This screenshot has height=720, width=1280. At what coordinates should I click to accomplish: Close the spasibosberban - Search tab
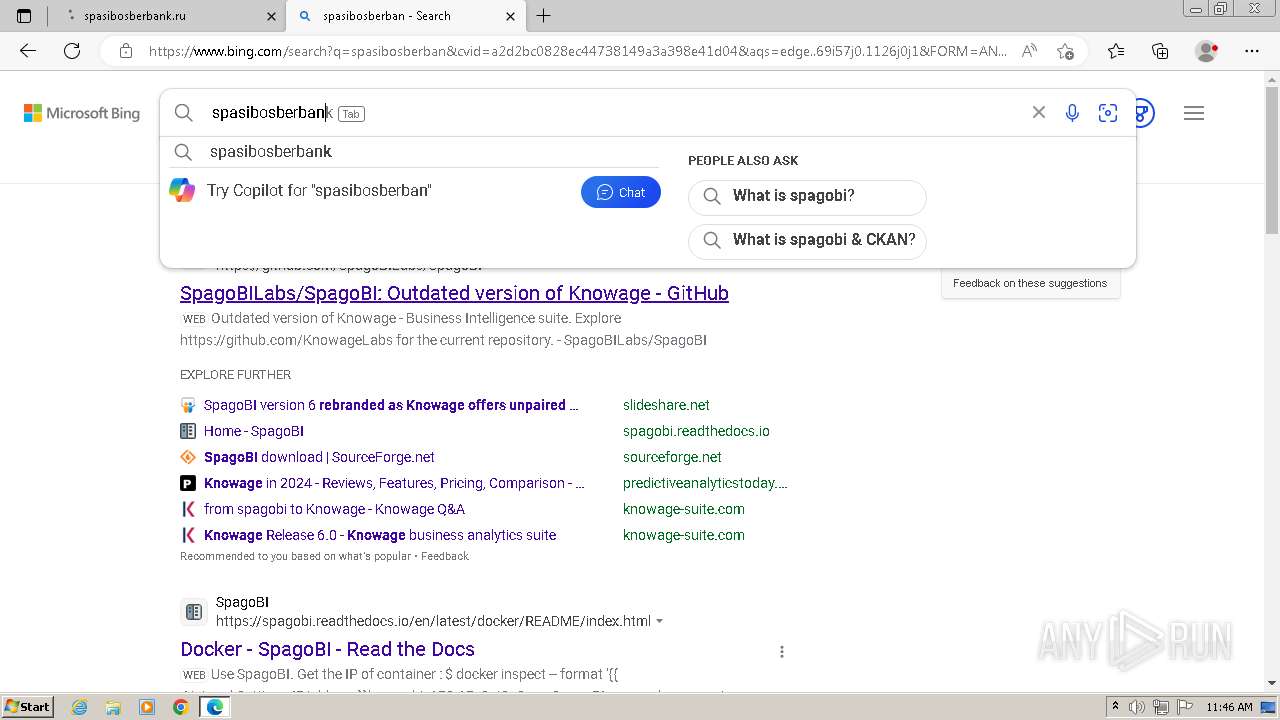(510, 16)
